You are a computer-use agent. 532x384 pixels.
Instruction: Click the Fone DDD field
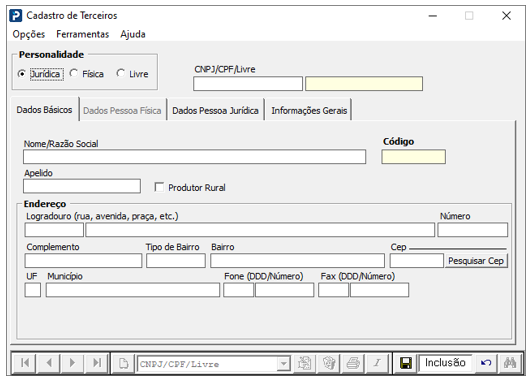239,290
